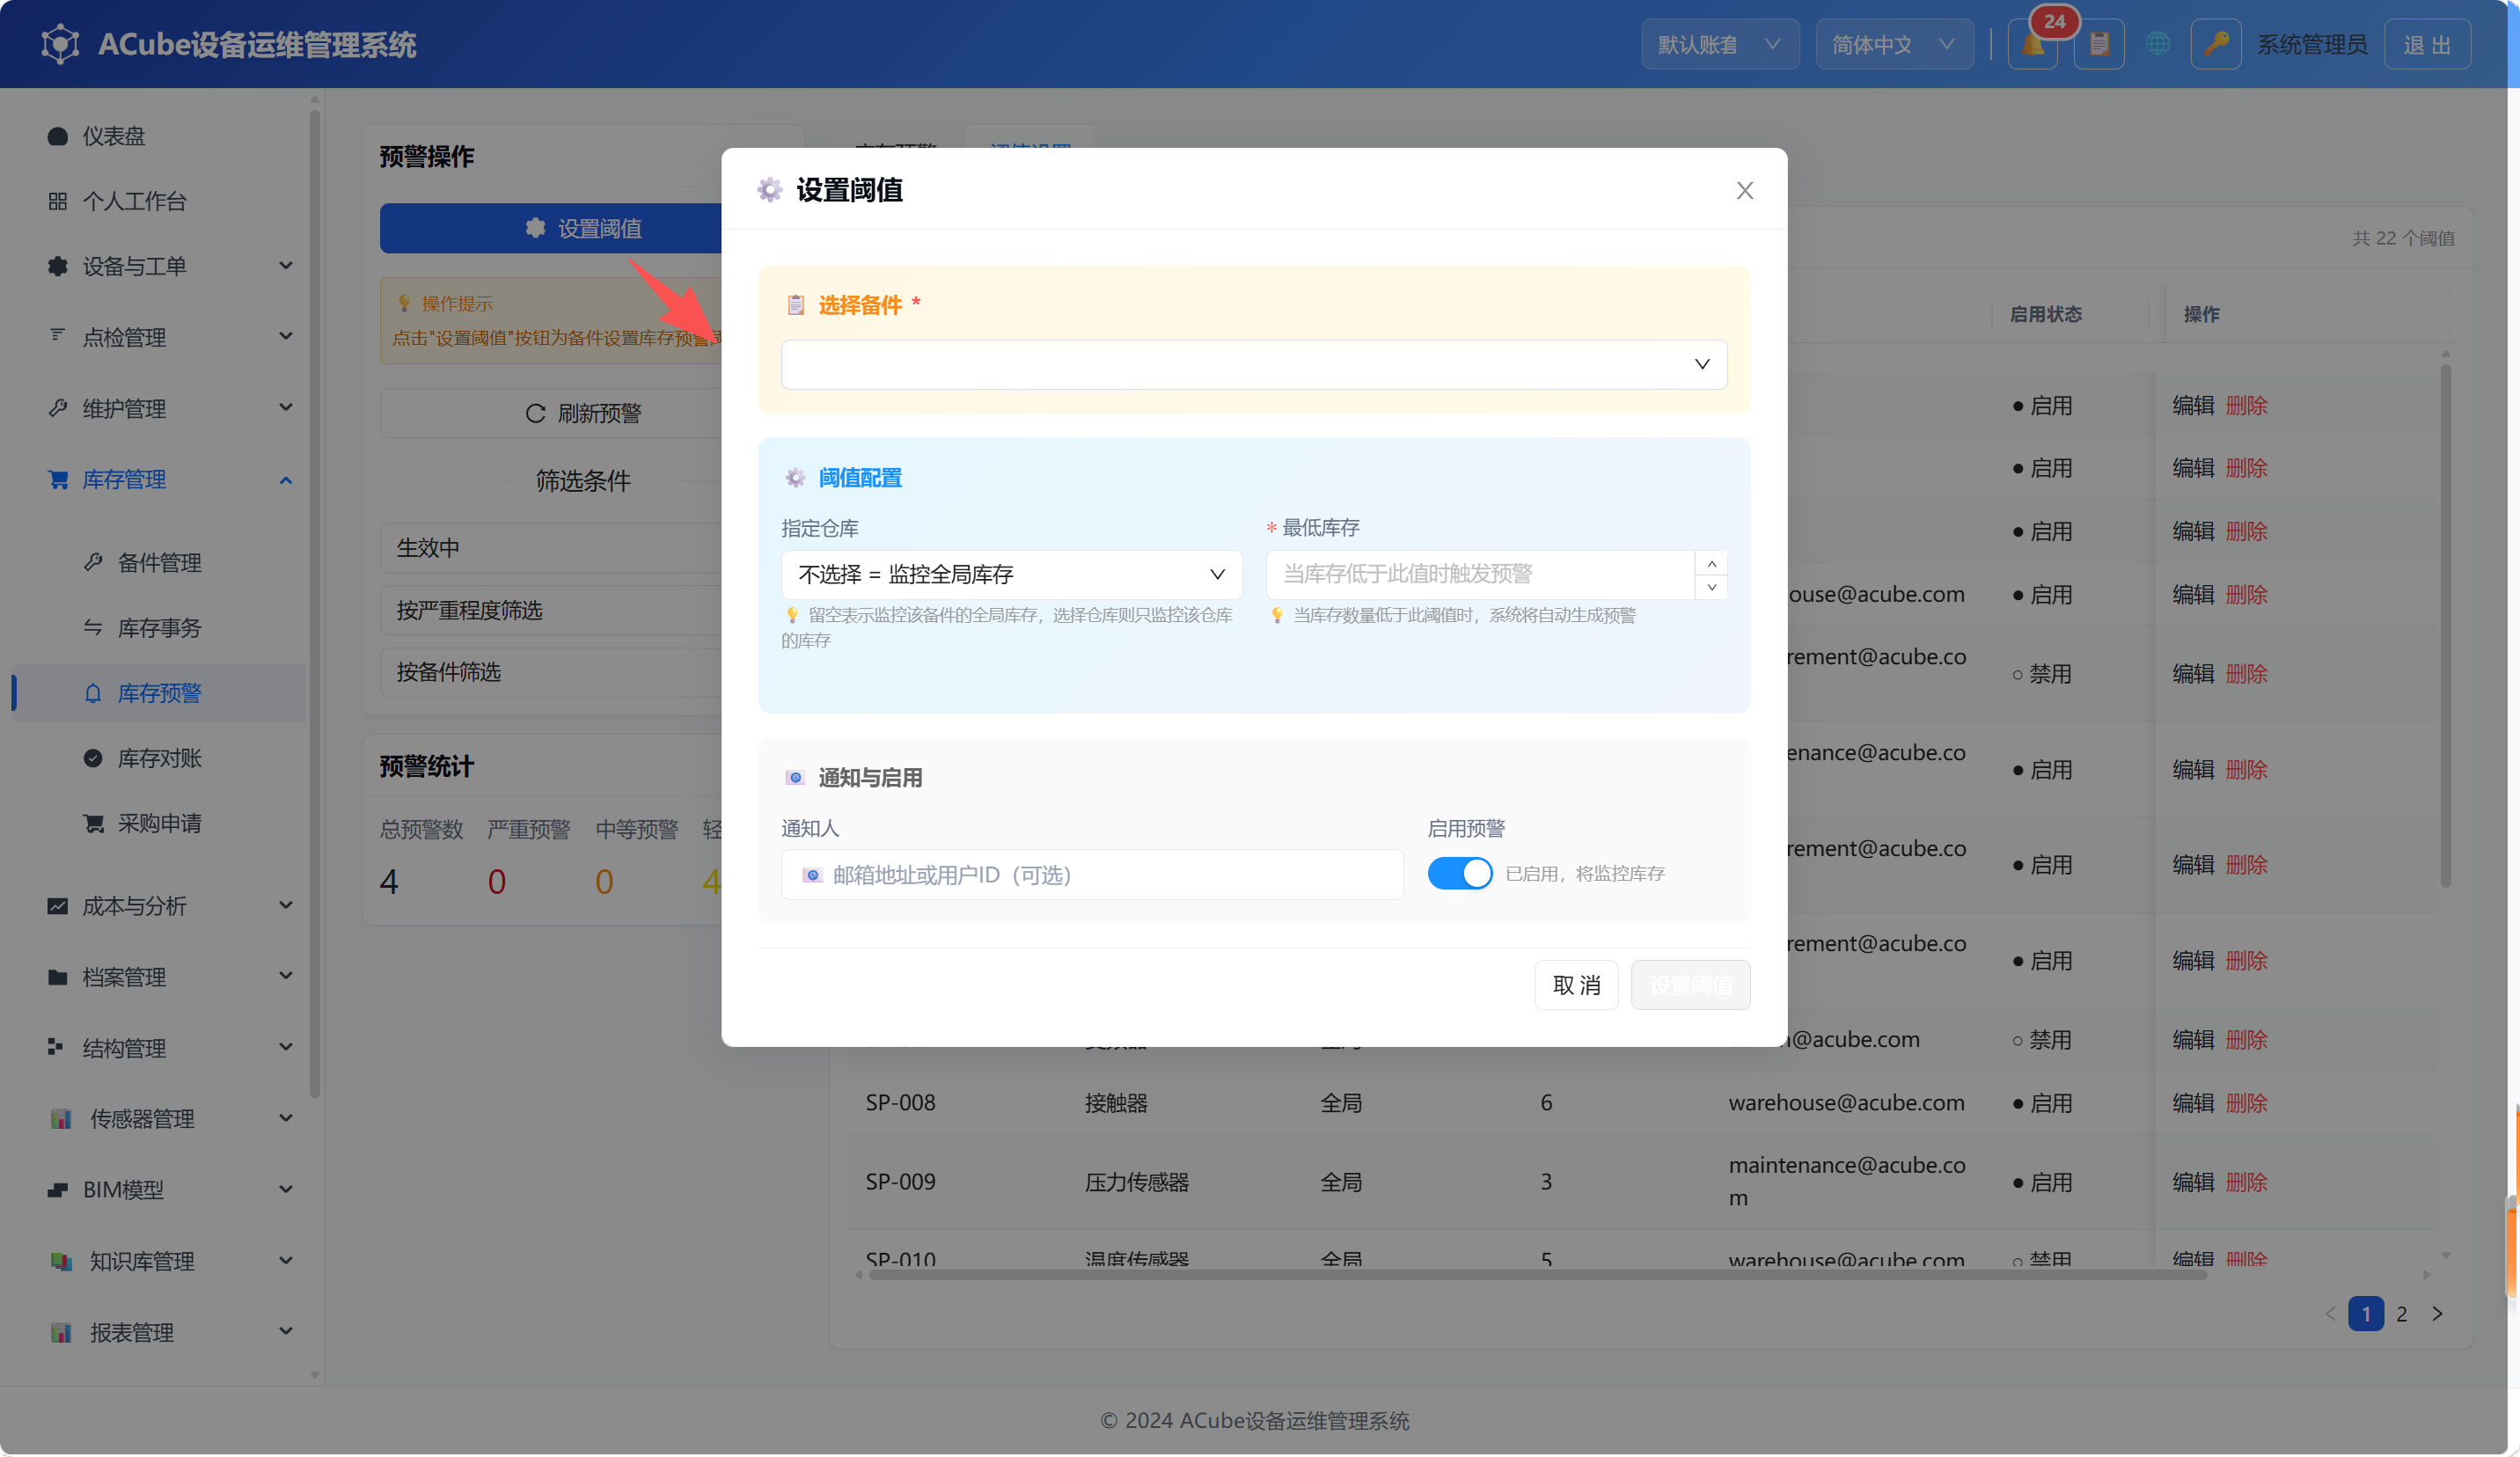Open the 简体中文 language dropdown
This screenshot has width=2520, height=1457.
coord(1894,44)
